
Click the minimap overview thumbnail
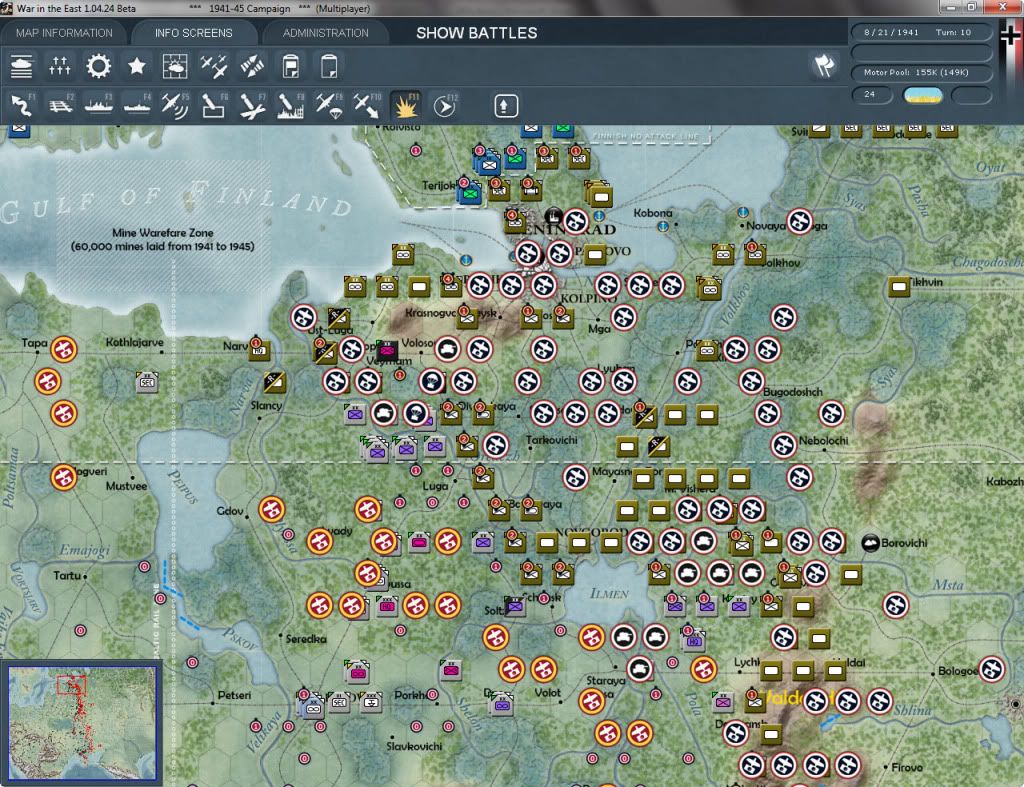(x=82, y=722)
